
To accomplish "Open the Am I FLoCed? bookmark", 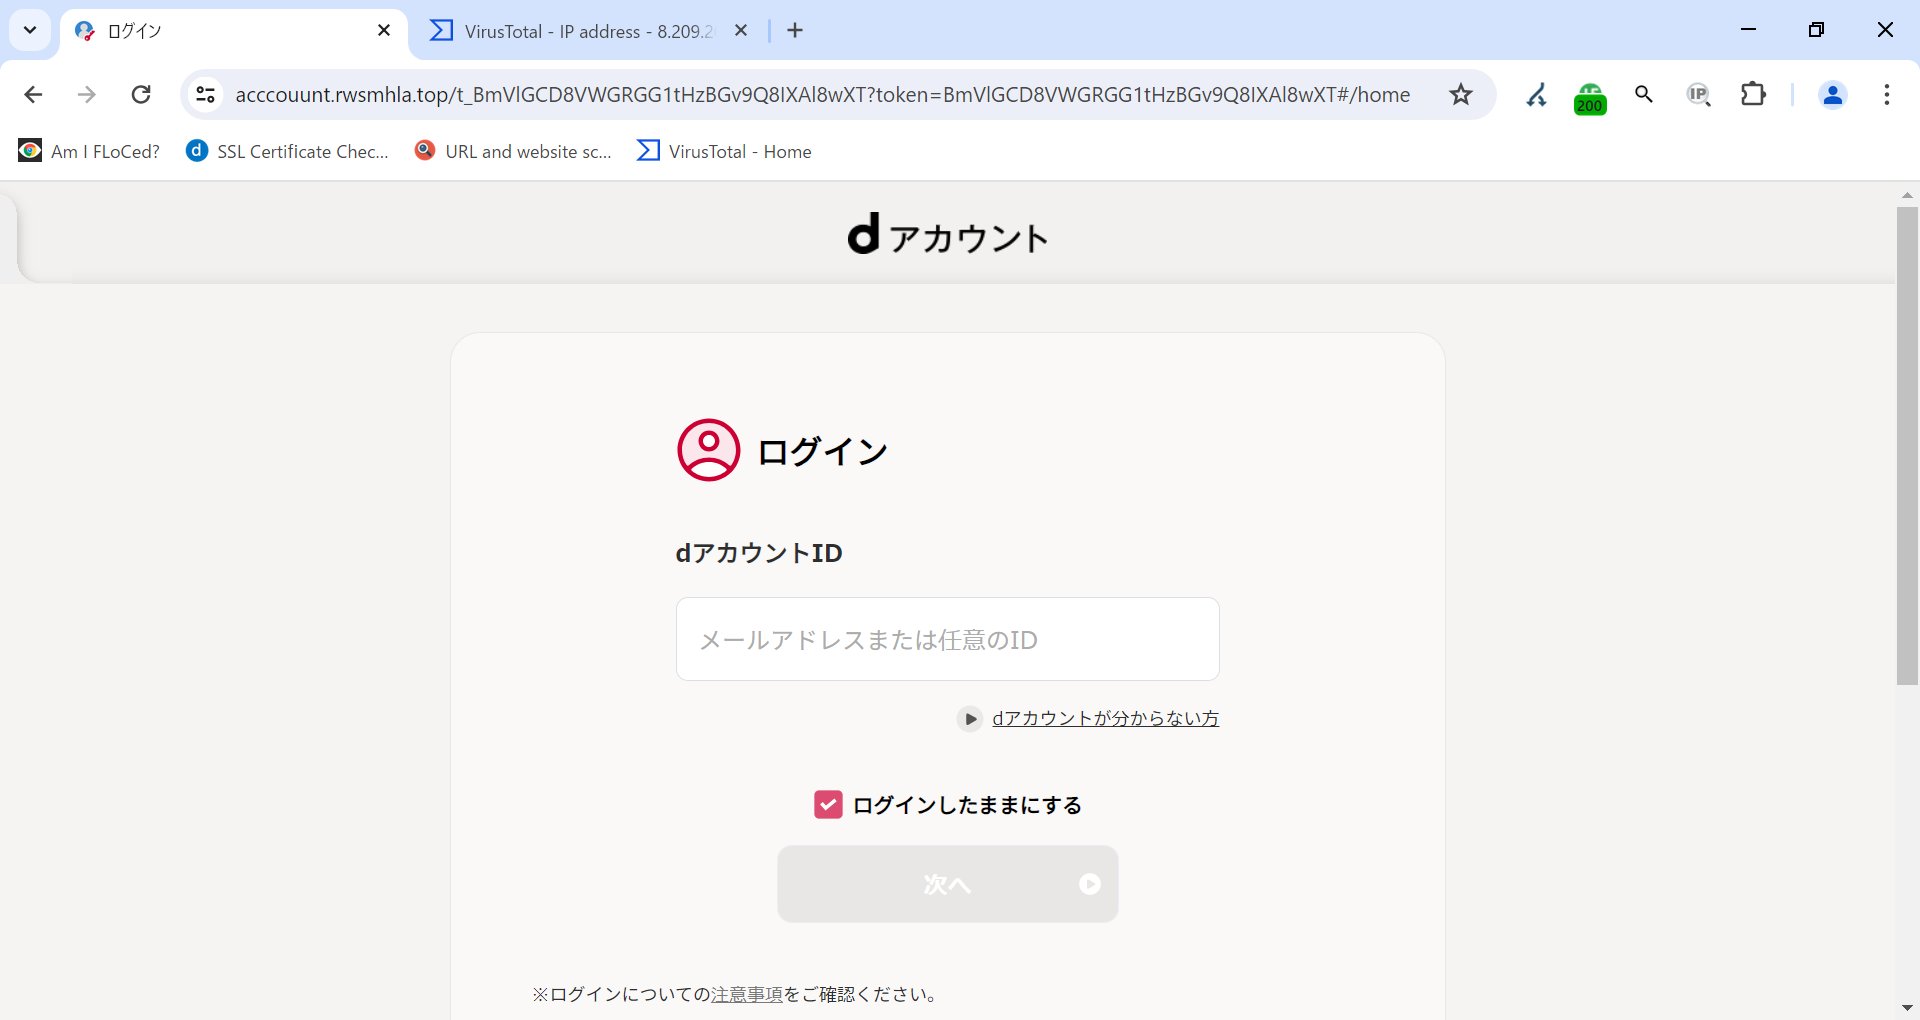I will click(89, 151).
